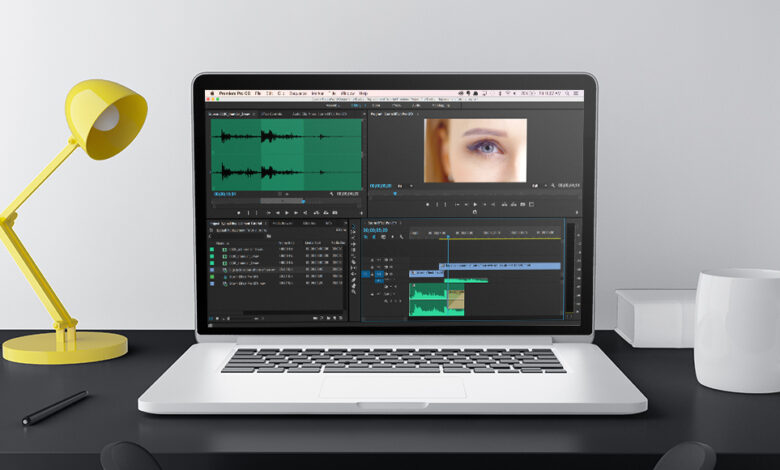780x470 pixels.
Task: Select the Selection tool in Tools panel
Action: coord(354,226)
